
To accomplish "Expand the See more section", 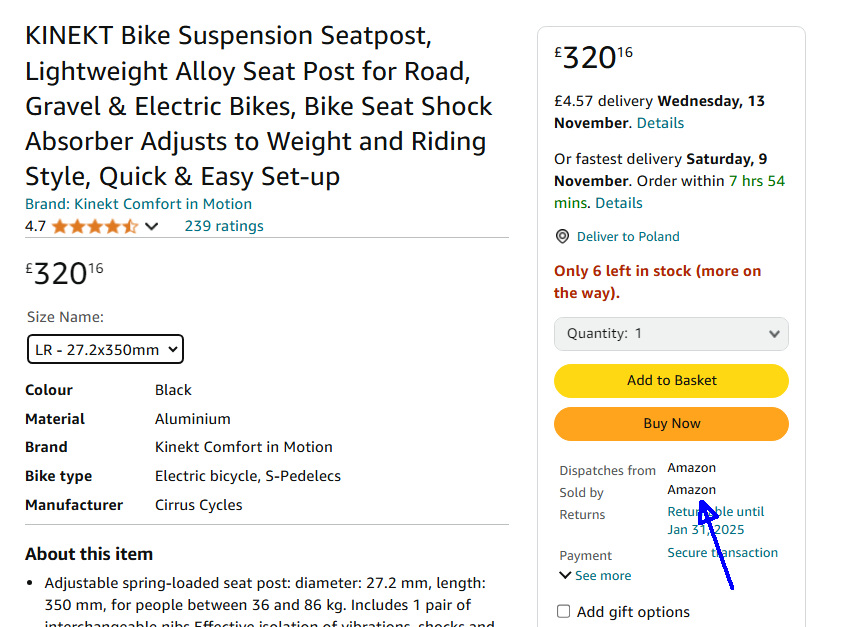I will pyautogui.click(x=595, y=576).
